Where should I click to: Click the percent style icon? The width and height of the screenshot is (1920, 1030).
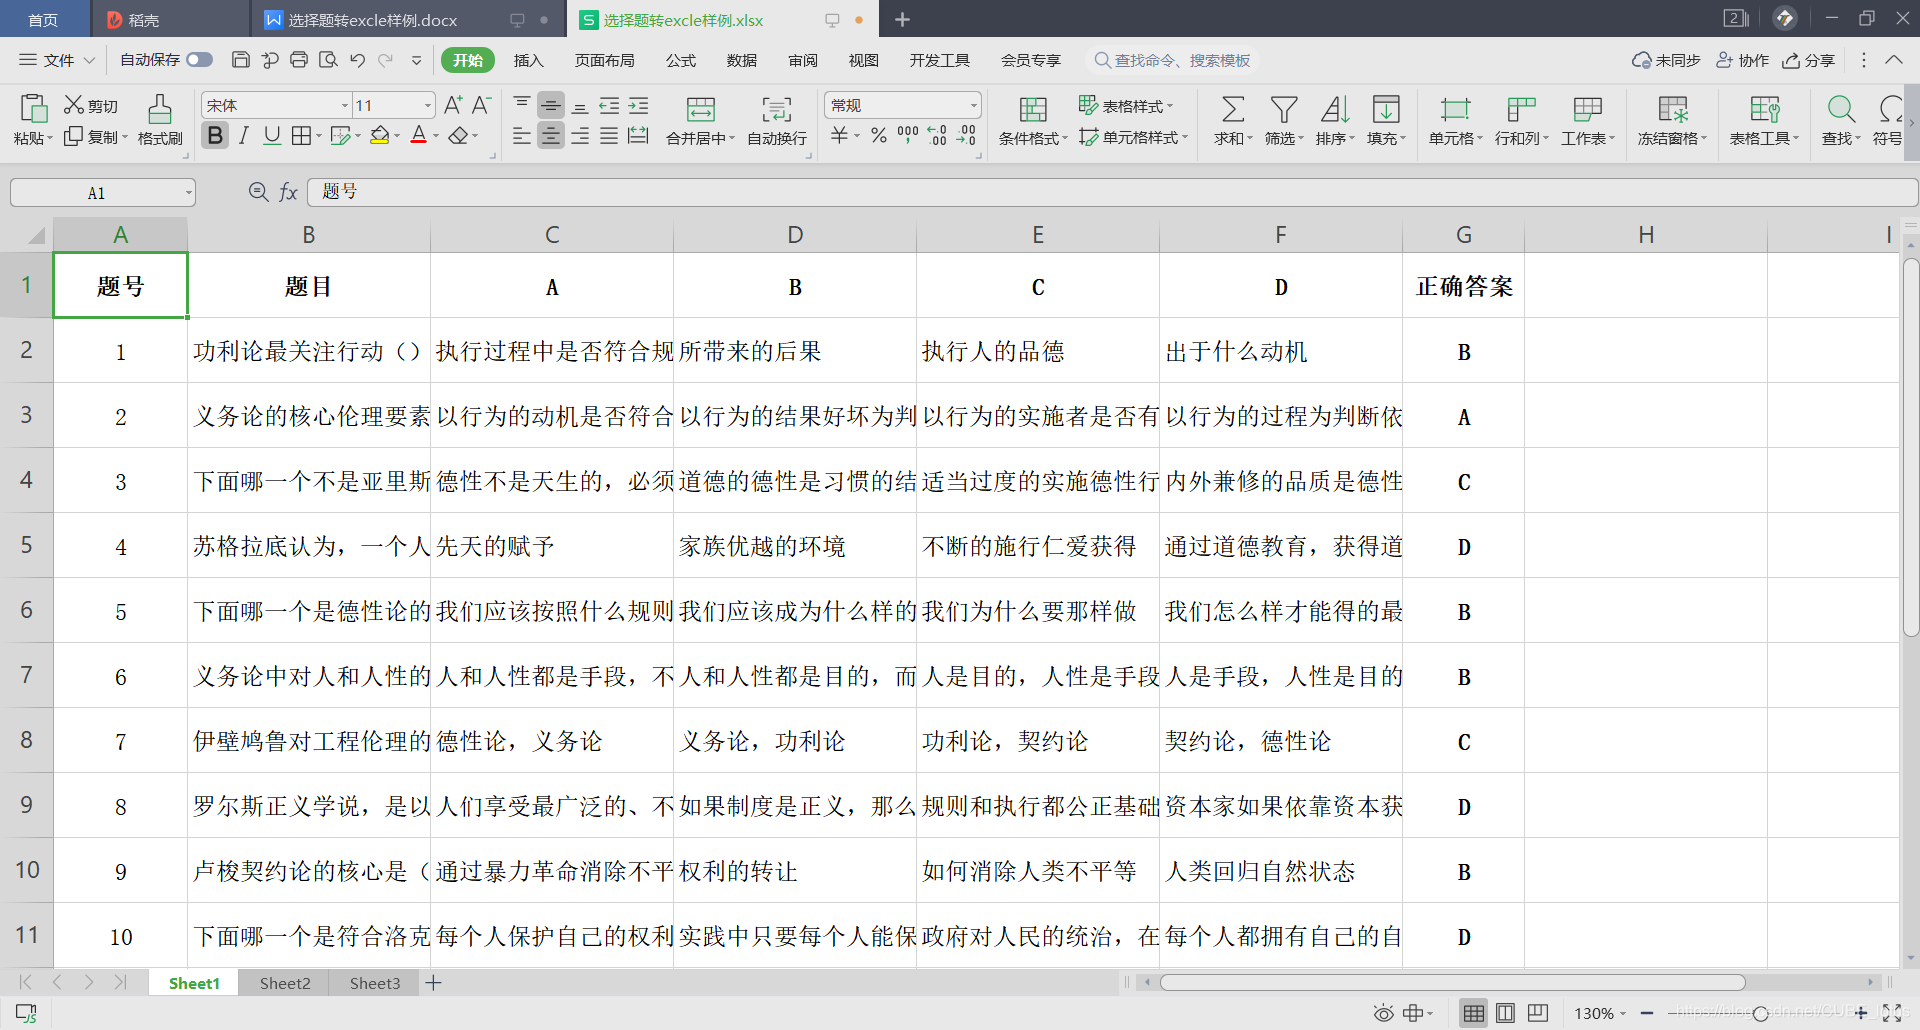click(879, 135)
